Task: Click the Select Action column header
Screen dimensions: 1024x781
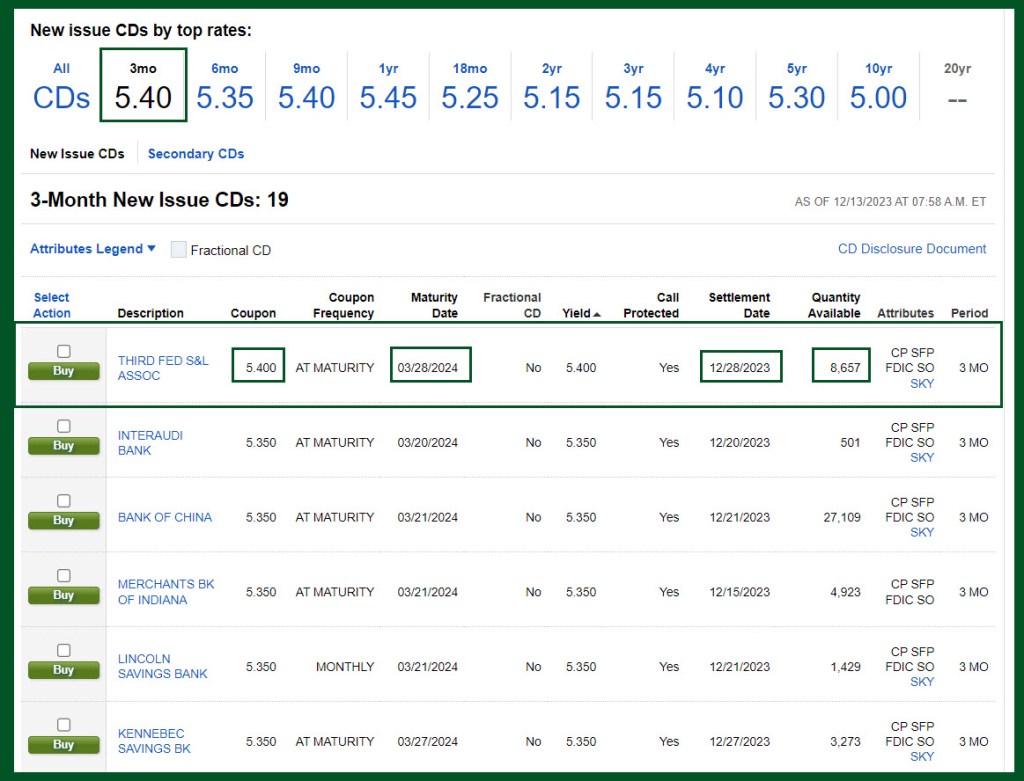Action: pyautogui.click(x=52, y=305)
